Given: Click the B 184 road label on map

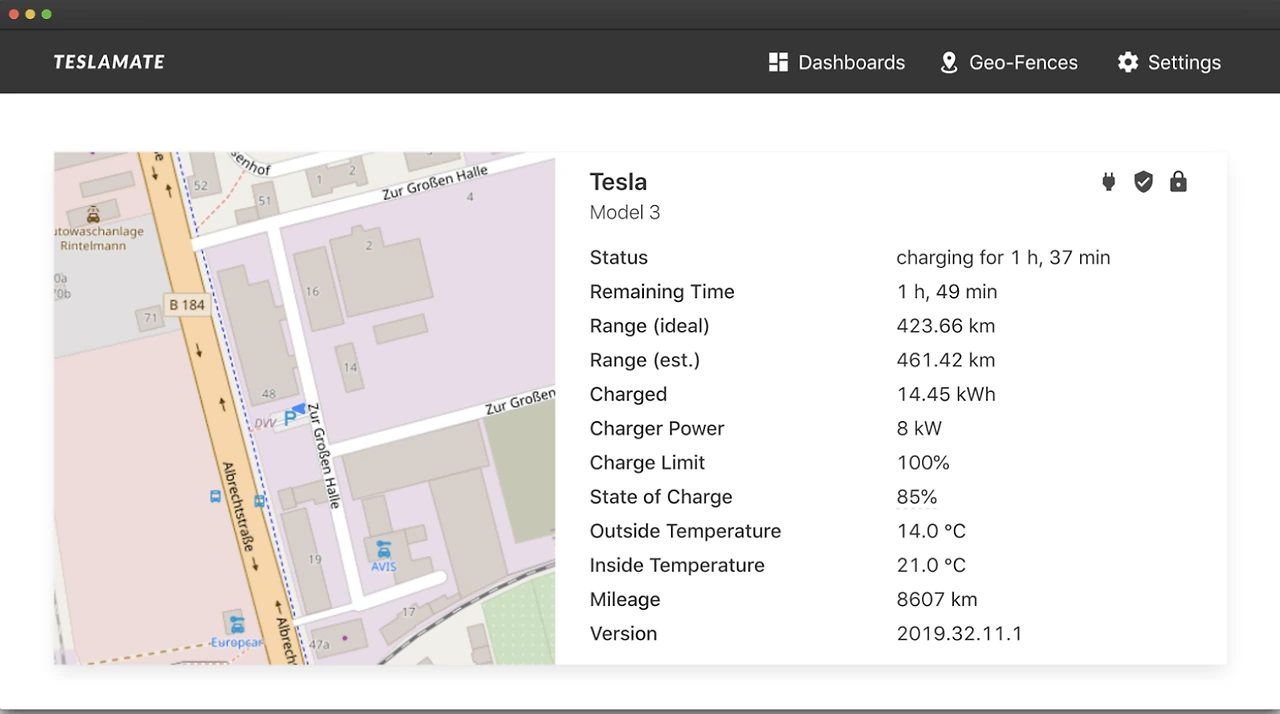Looking at the screenshot, I should point(186,305).
